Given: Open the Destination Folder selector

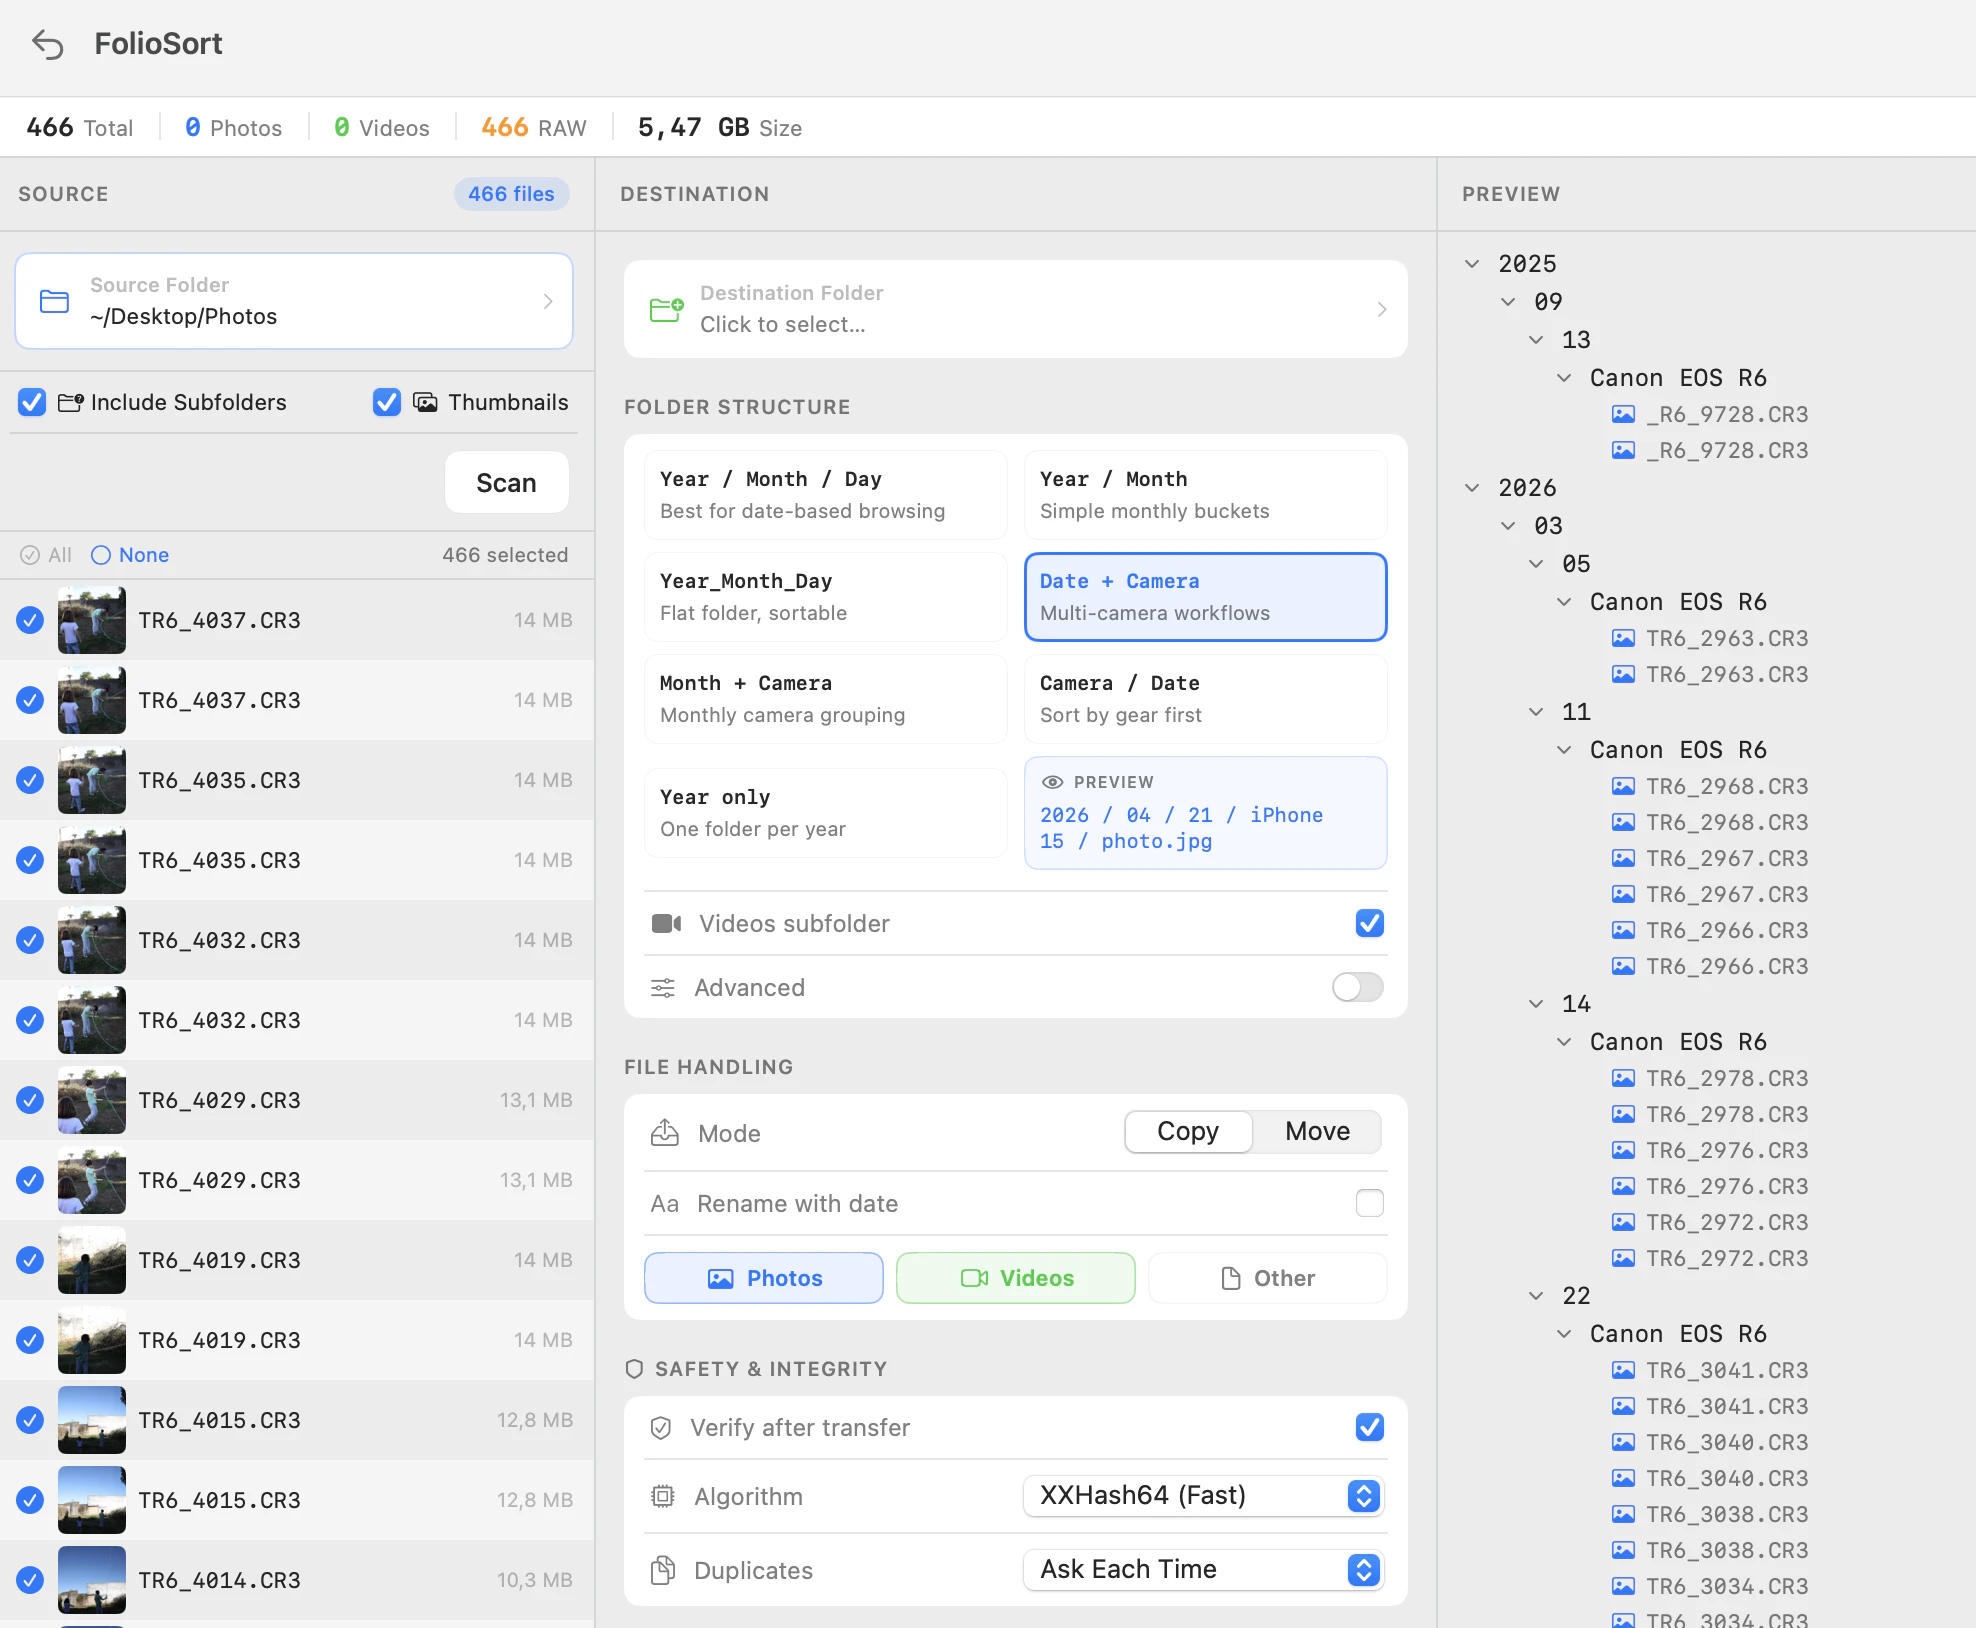Looking at the screenshot, I should click(x=1016, y=309).
